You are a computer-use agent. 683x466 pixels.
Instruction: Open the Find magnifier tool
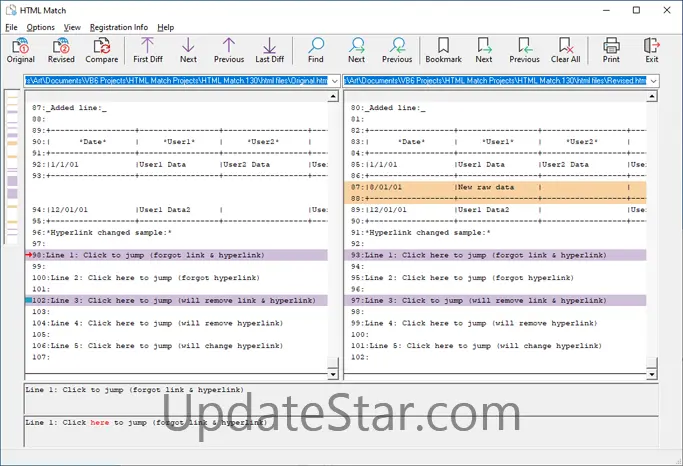click(x=316, y=51)
